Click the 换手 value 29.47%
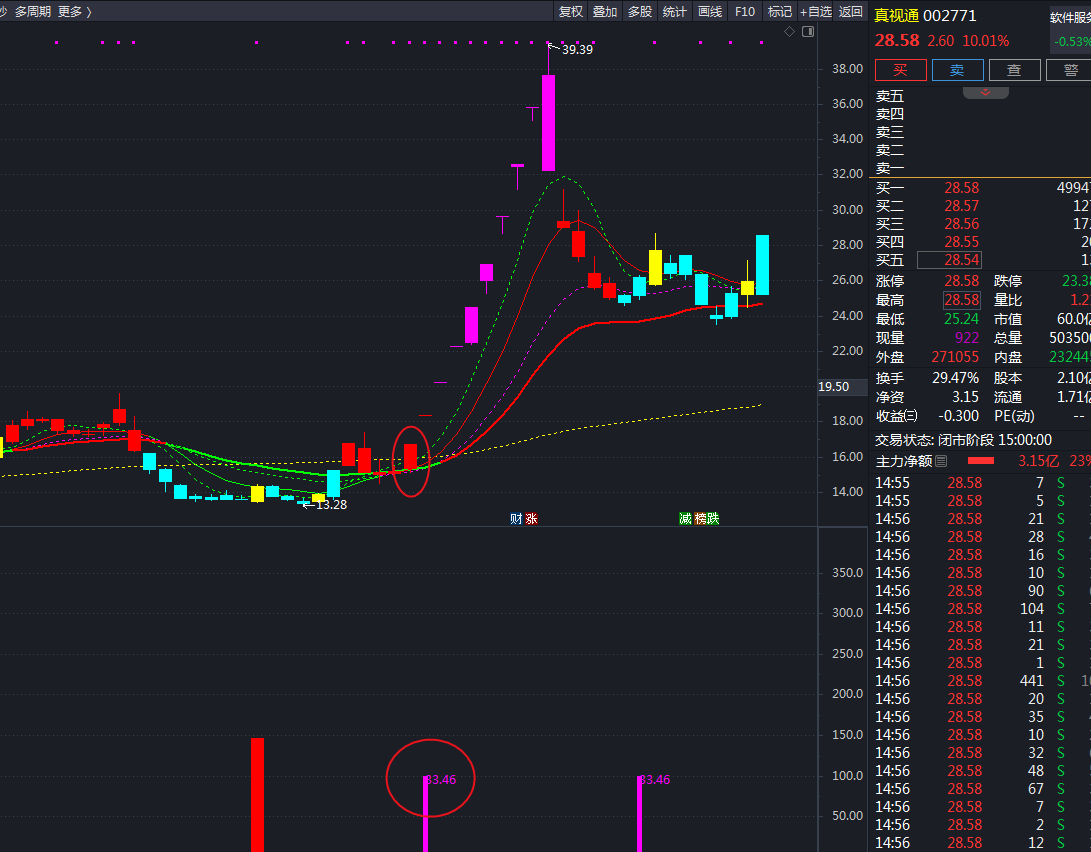 point(955,378)
